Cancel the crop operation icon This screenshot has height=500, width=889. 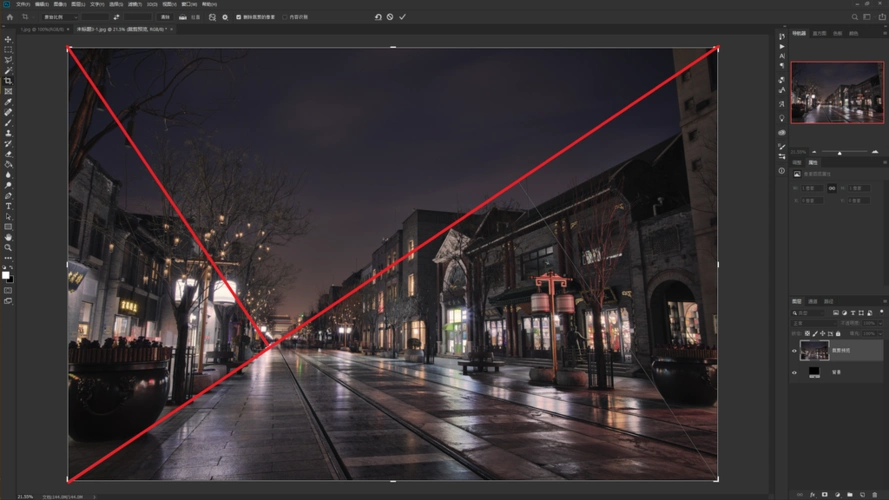point(390,17)
